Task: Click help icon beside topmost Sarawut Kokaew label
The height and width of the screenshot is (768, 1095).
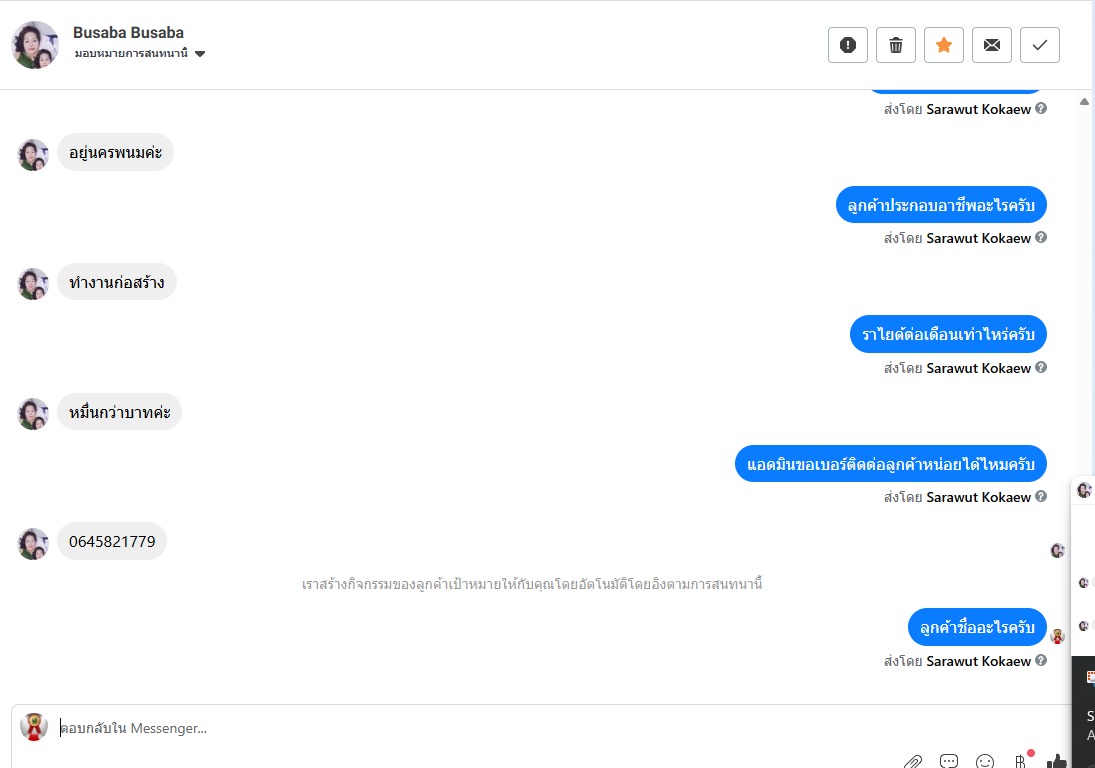Action: pos(1041,108)
